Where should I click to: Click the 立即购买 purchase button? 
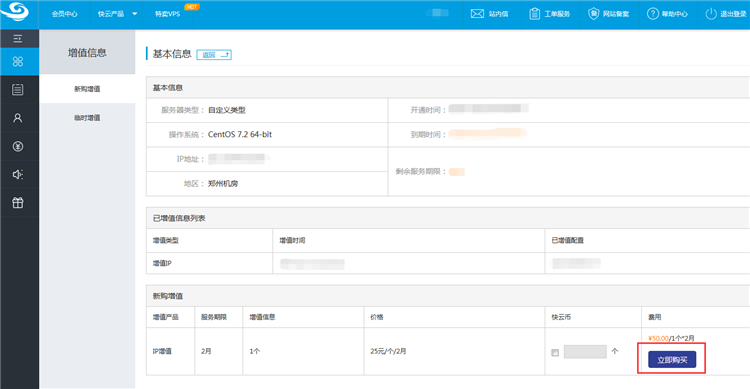click(672, 360)
